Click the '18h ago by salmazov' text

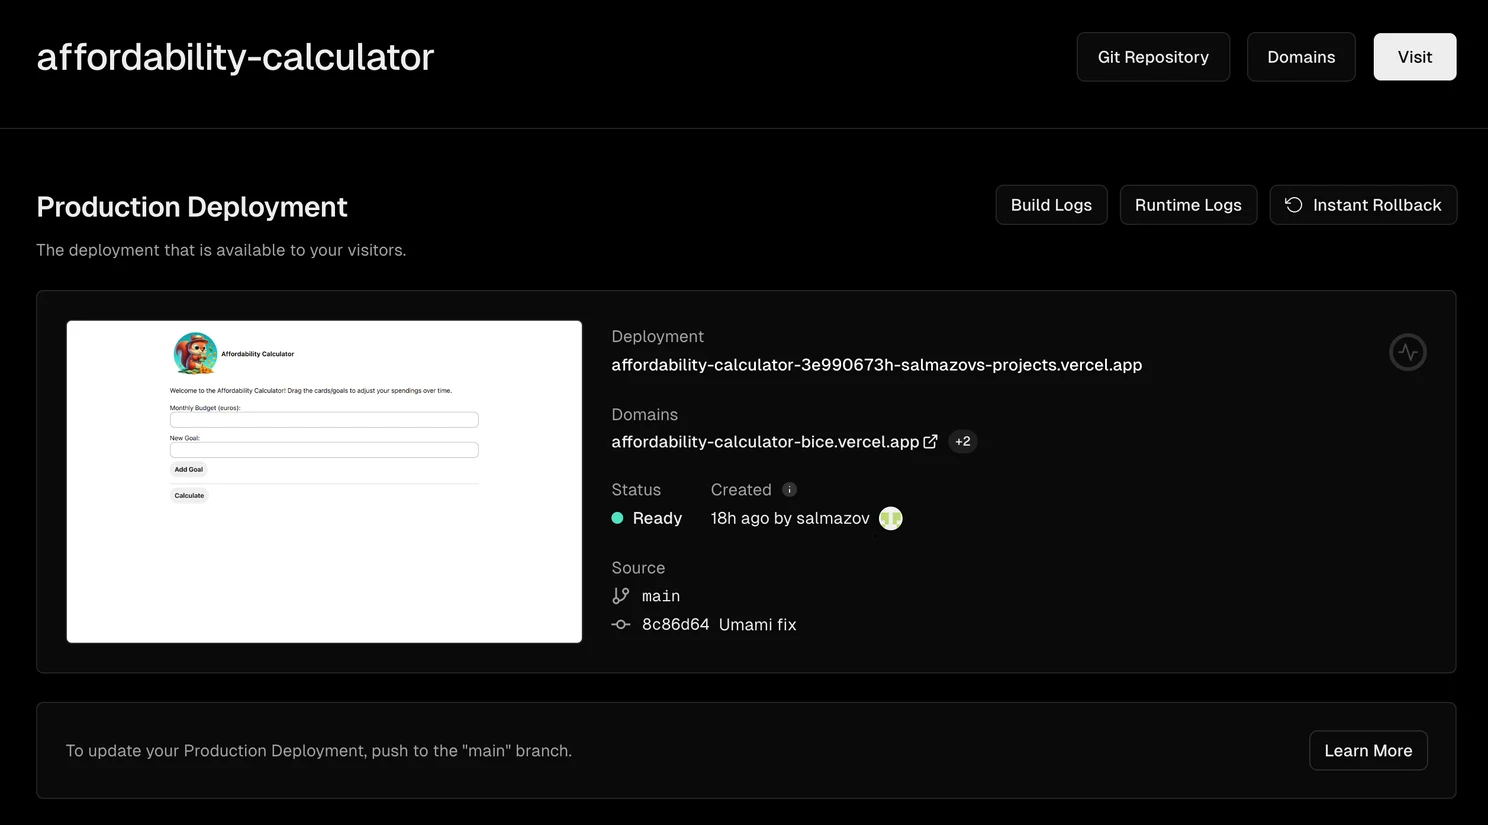[790, 518]
